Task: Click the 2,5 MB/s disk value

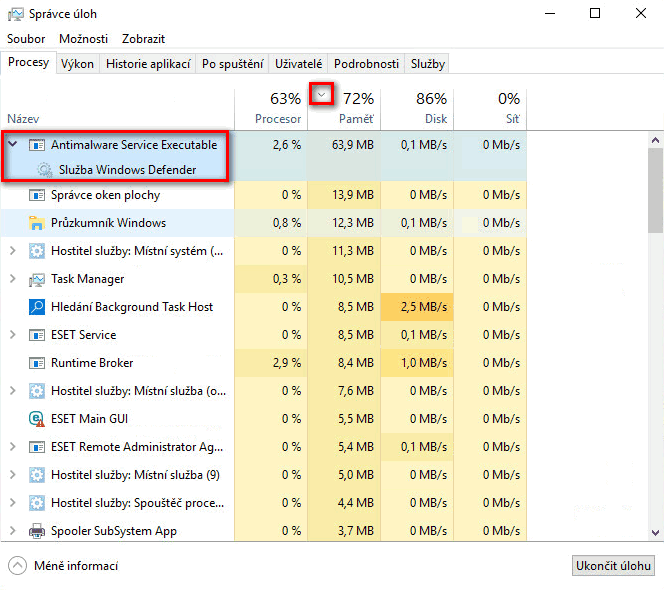Action: [424, 307]
